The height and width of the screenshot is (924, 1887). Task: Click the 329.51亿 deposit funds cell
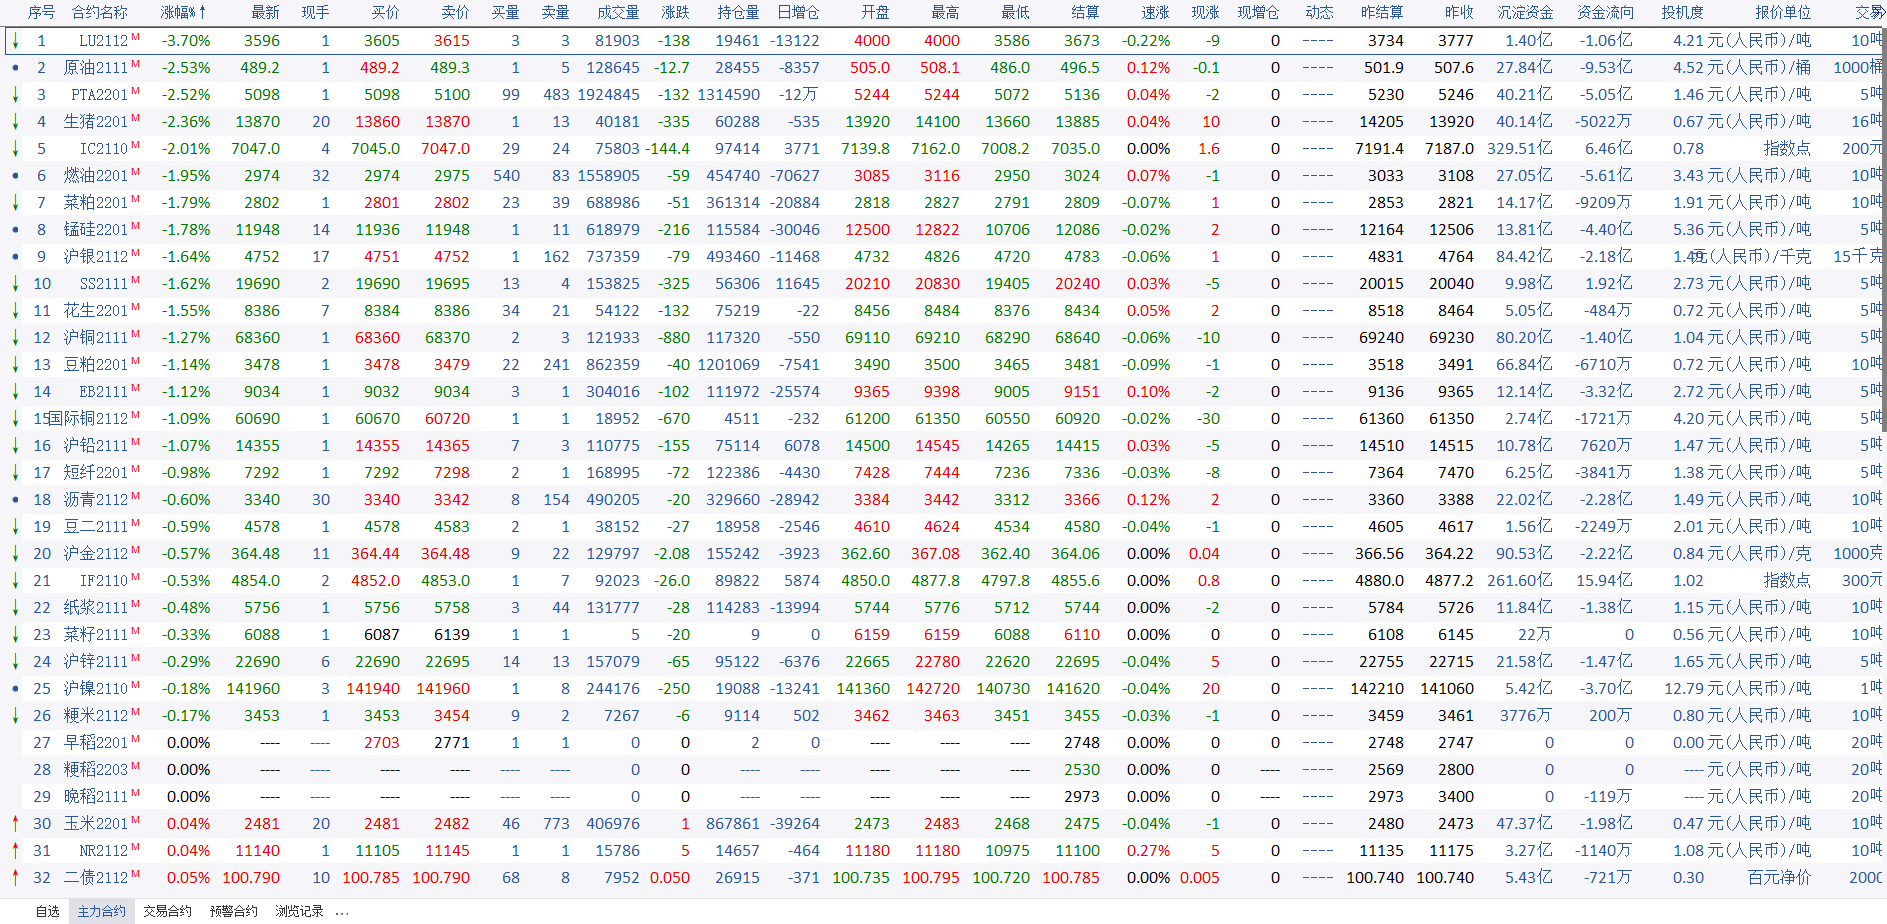click(x=1520, y=149)
